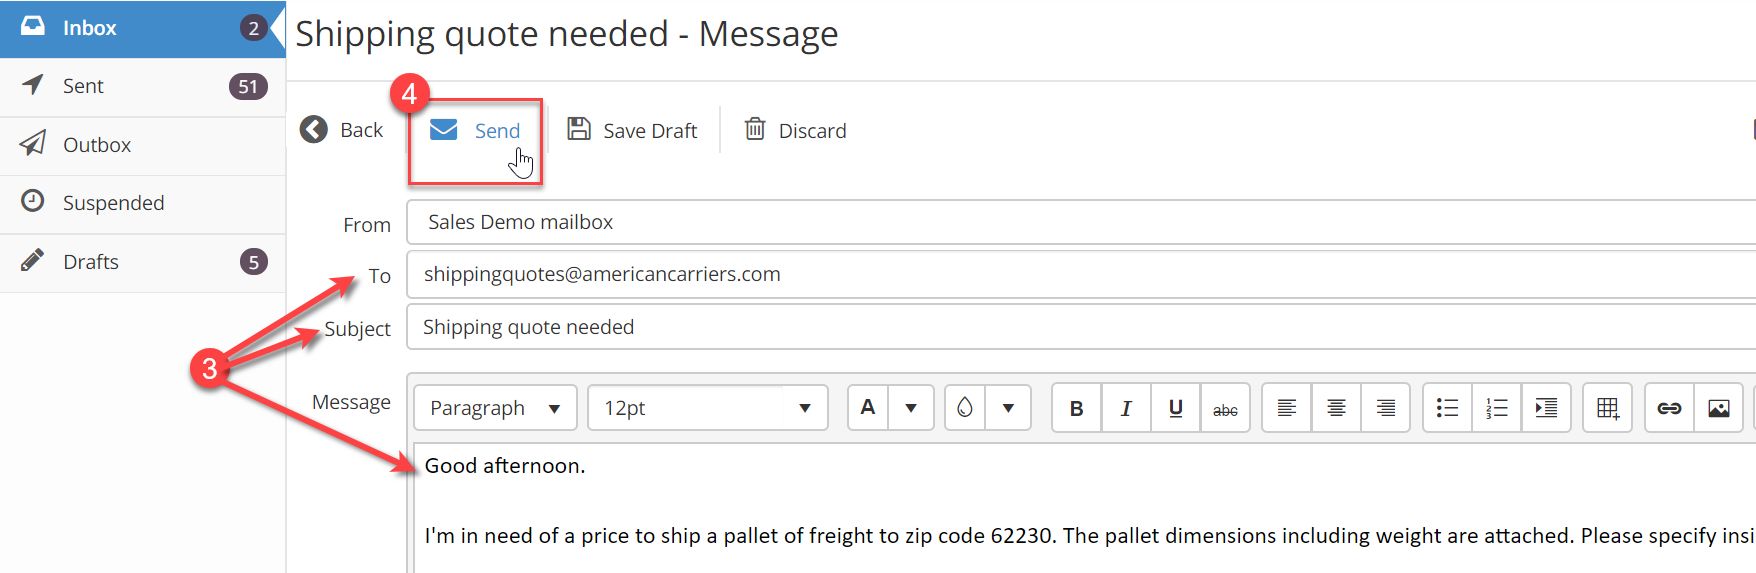Click Save Draft
1756x573 pixels.
pyautogui.click(x=632, y=131)
